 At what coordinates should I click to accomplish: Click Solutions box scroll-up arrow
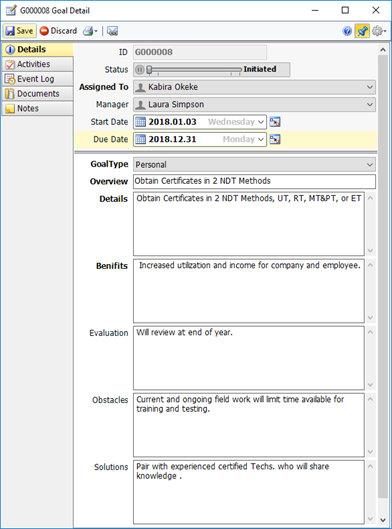coord(370,466)
